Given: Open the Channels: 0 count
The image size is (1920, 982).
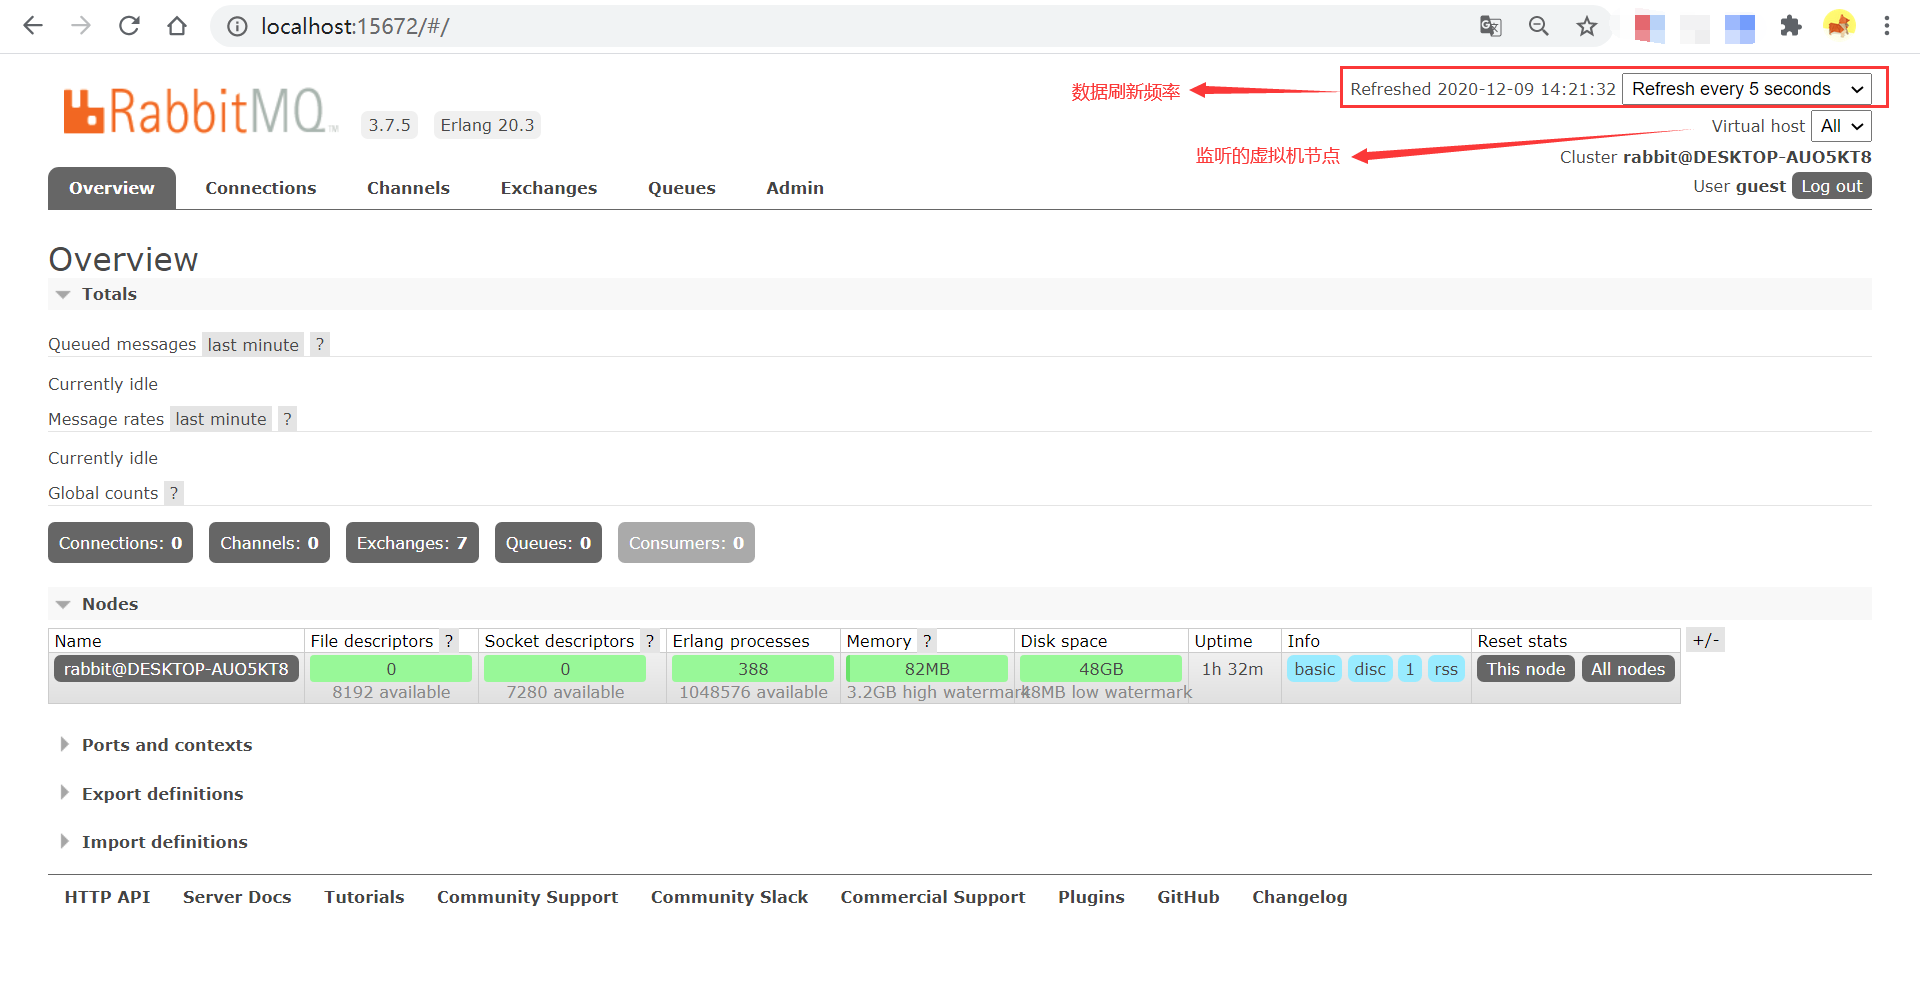Looking at the screenshot, I should (x=269, y=543).
